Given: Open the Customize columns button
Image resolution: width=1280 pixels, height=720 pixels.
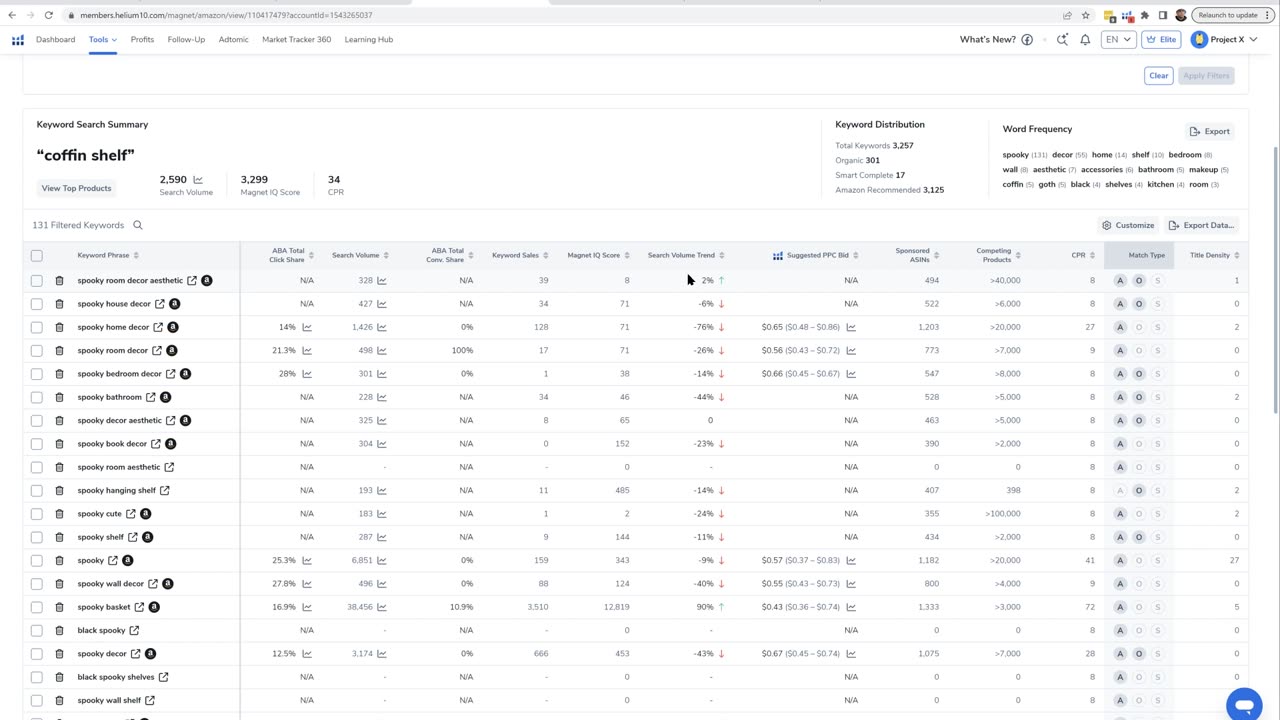Looking at the screenshot, I should point(1127,226).
